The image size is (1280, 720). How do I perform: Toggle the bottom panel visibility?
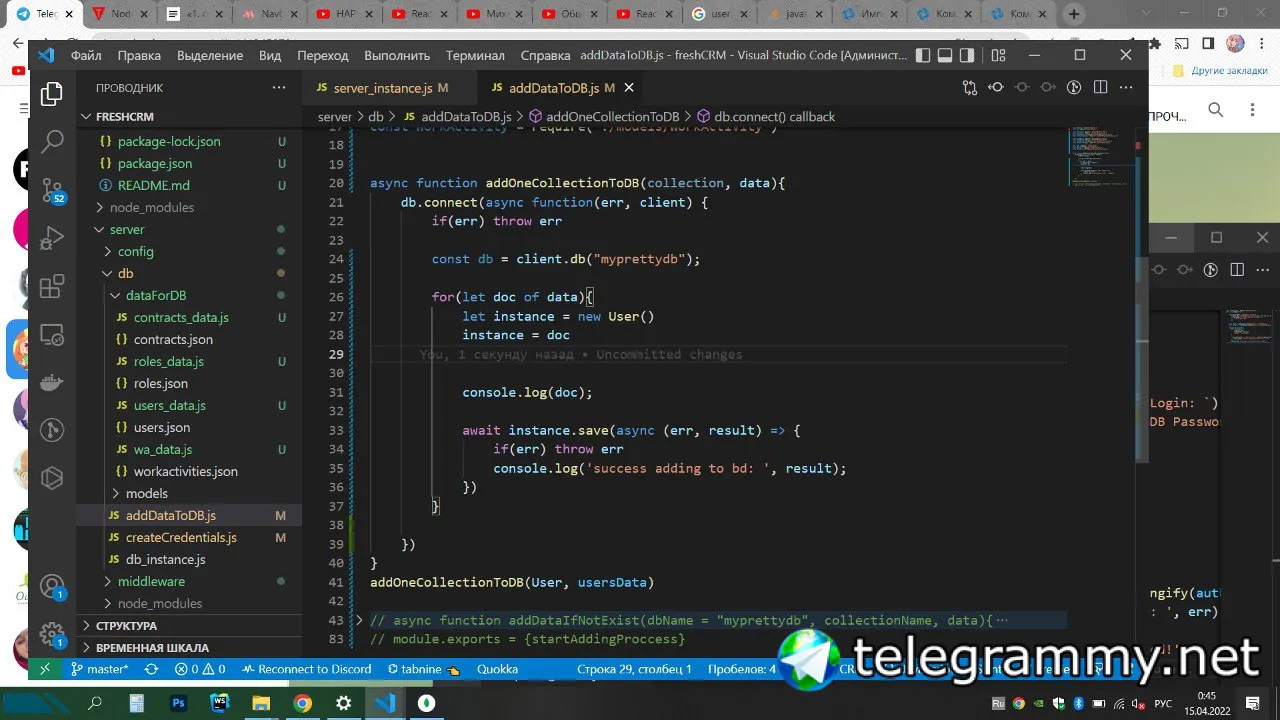[x=945, y=55]
